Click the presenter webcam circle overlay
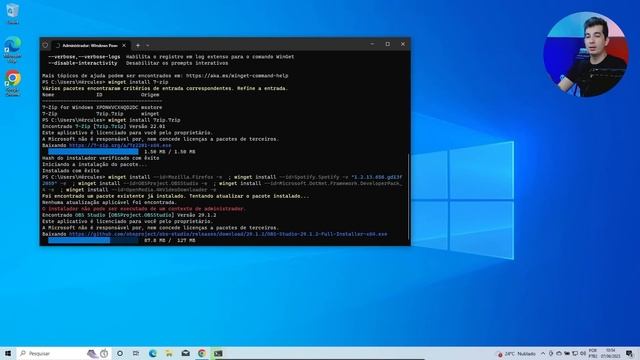The image size is (640, 360). coord(586,54)
